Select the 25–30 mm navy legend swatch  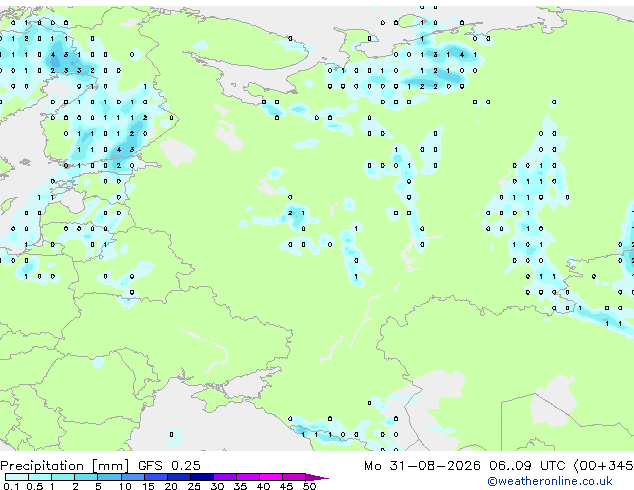[x=201, y=477]
